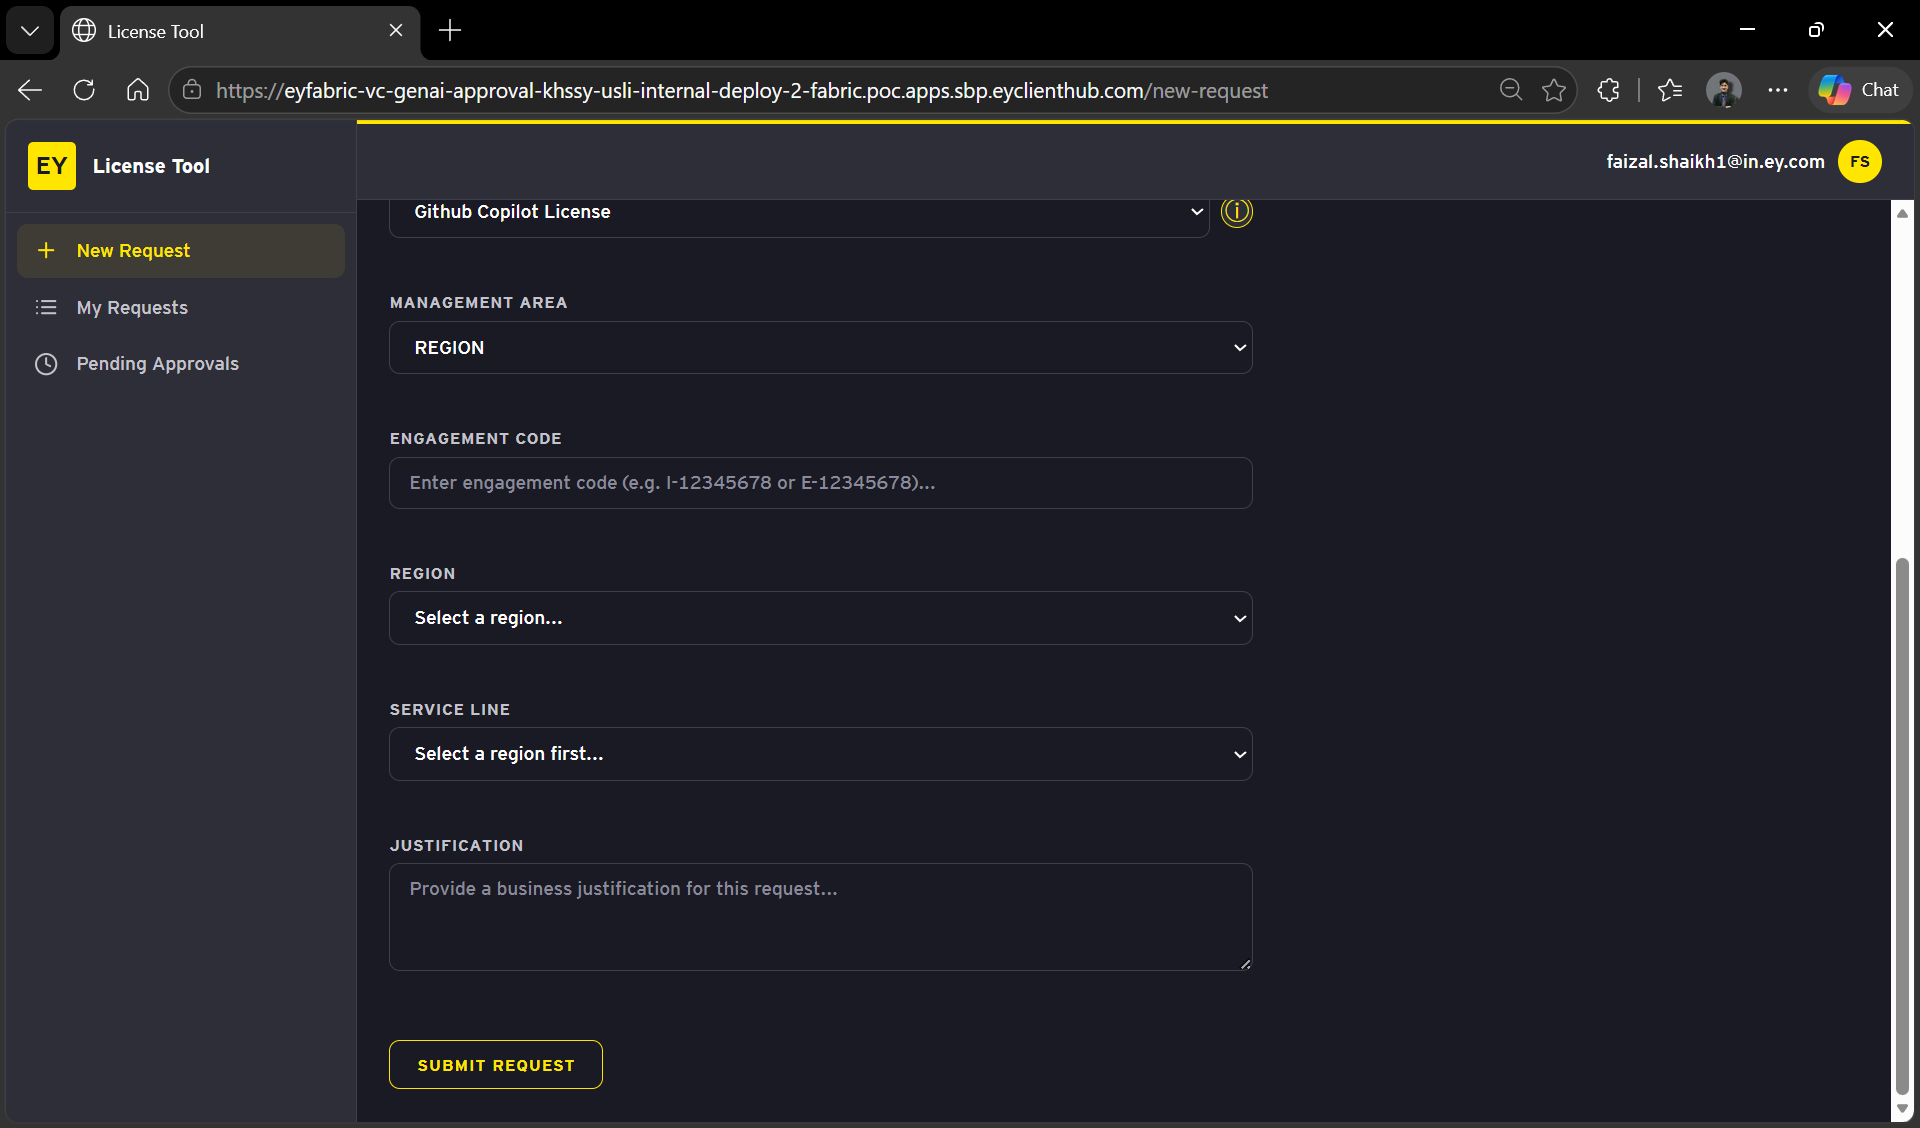Open browser extensions menu

(x=1608, y=90)
